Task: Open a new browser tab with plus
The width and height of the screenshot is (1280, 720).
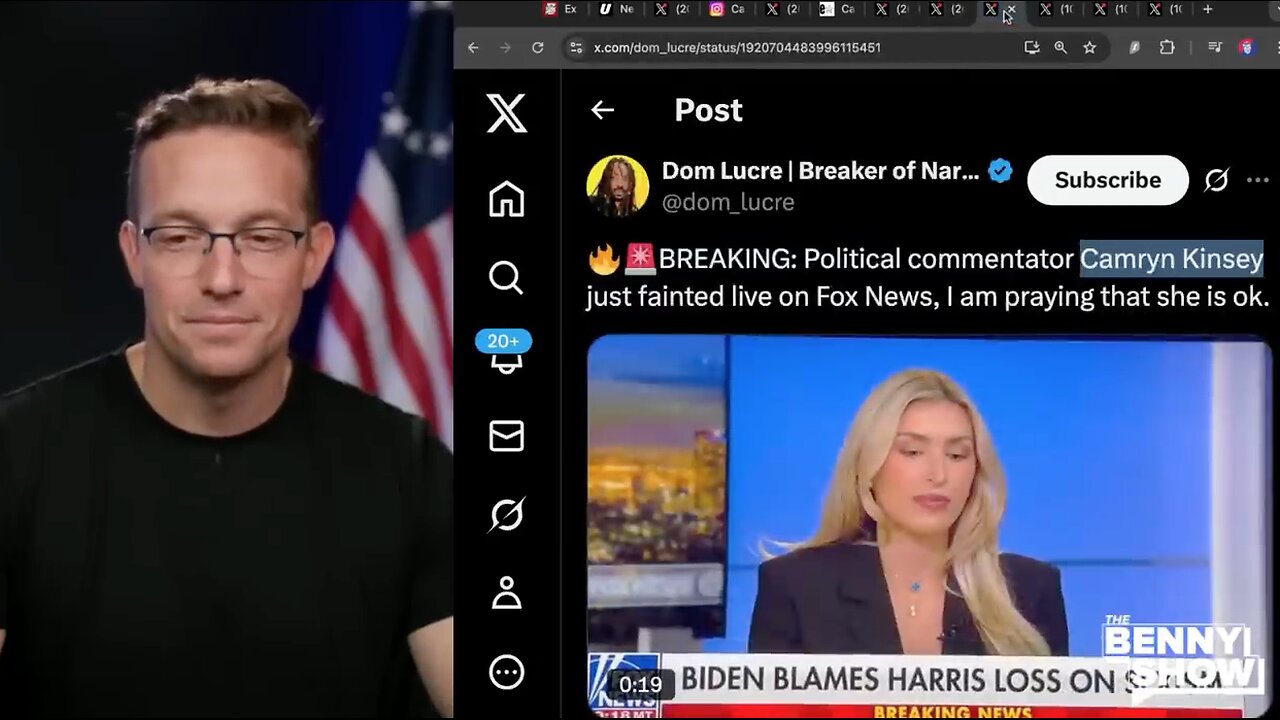Action: tap(1207, 9)
